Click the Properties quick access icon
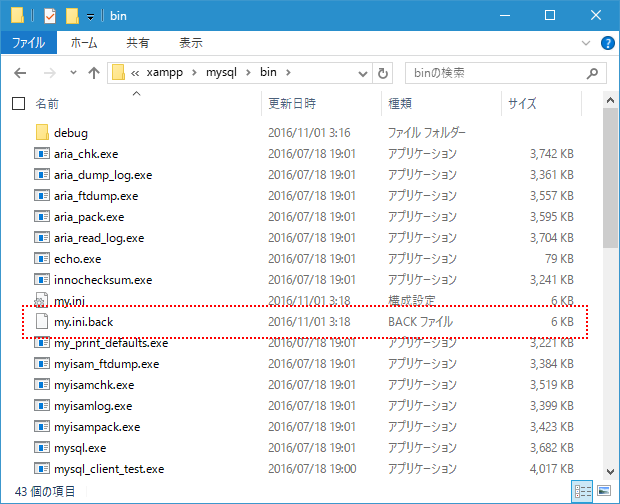Screen dimensions: 620x504 pyautogui.click(x=50, y=16)
